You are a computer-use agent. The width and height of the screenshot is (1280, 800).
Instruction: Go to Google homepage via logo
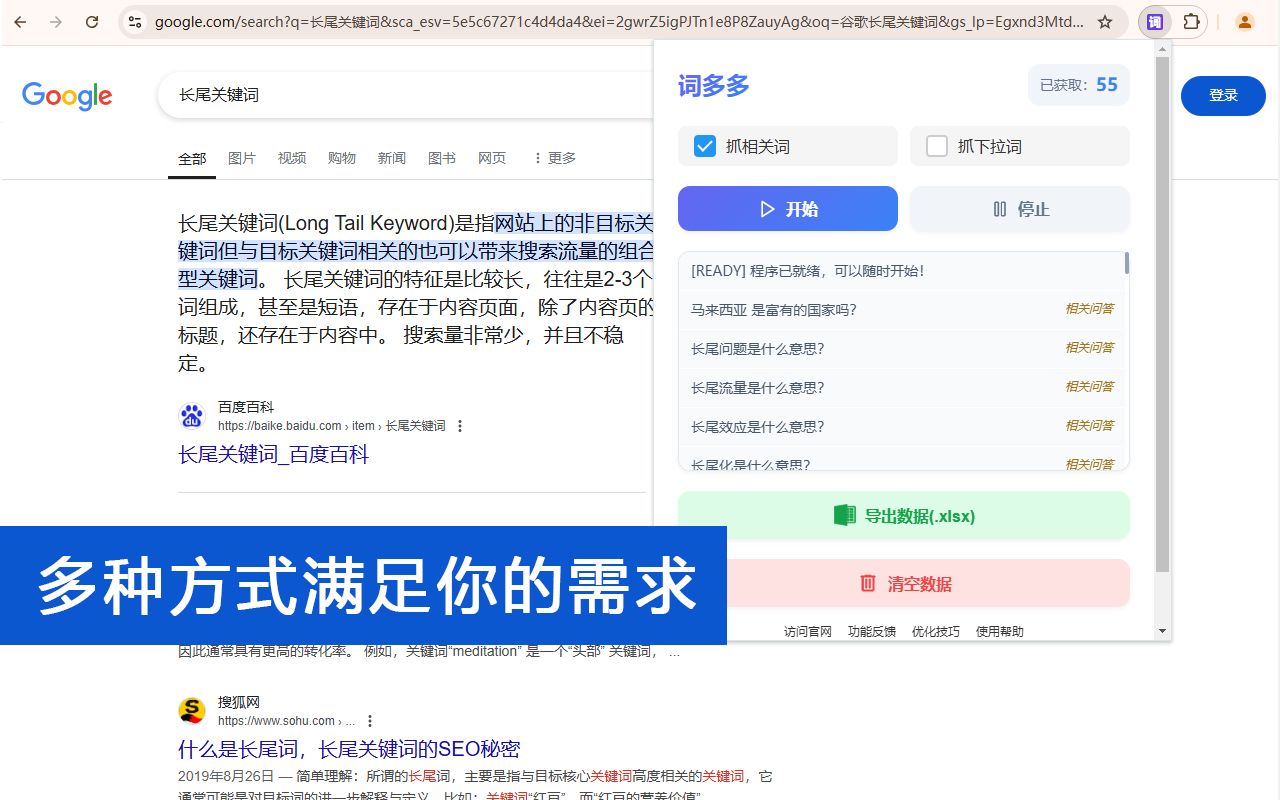pos(67,96)
